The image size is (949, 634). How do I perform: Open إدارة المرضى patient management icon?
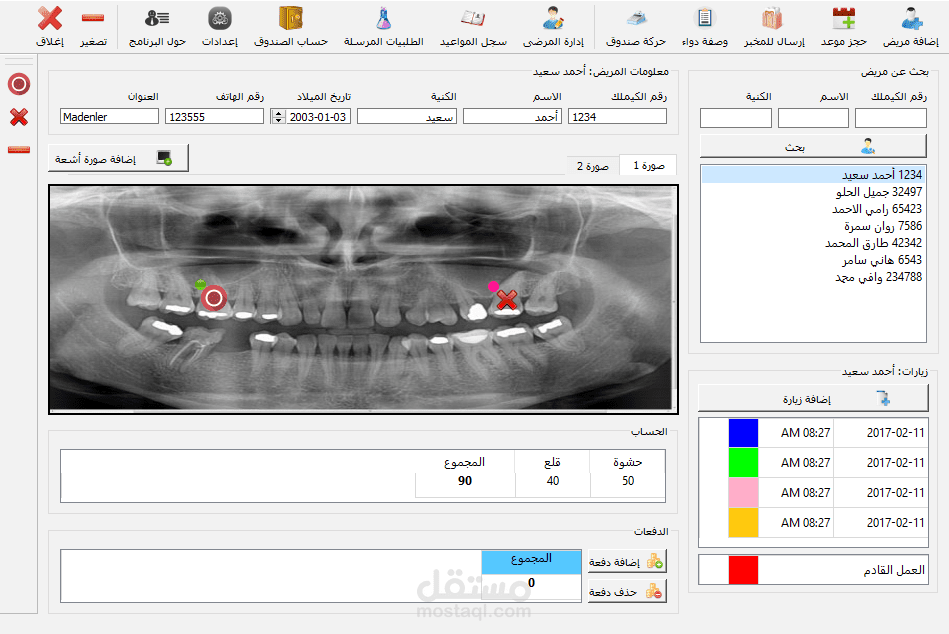click(553, 18)
